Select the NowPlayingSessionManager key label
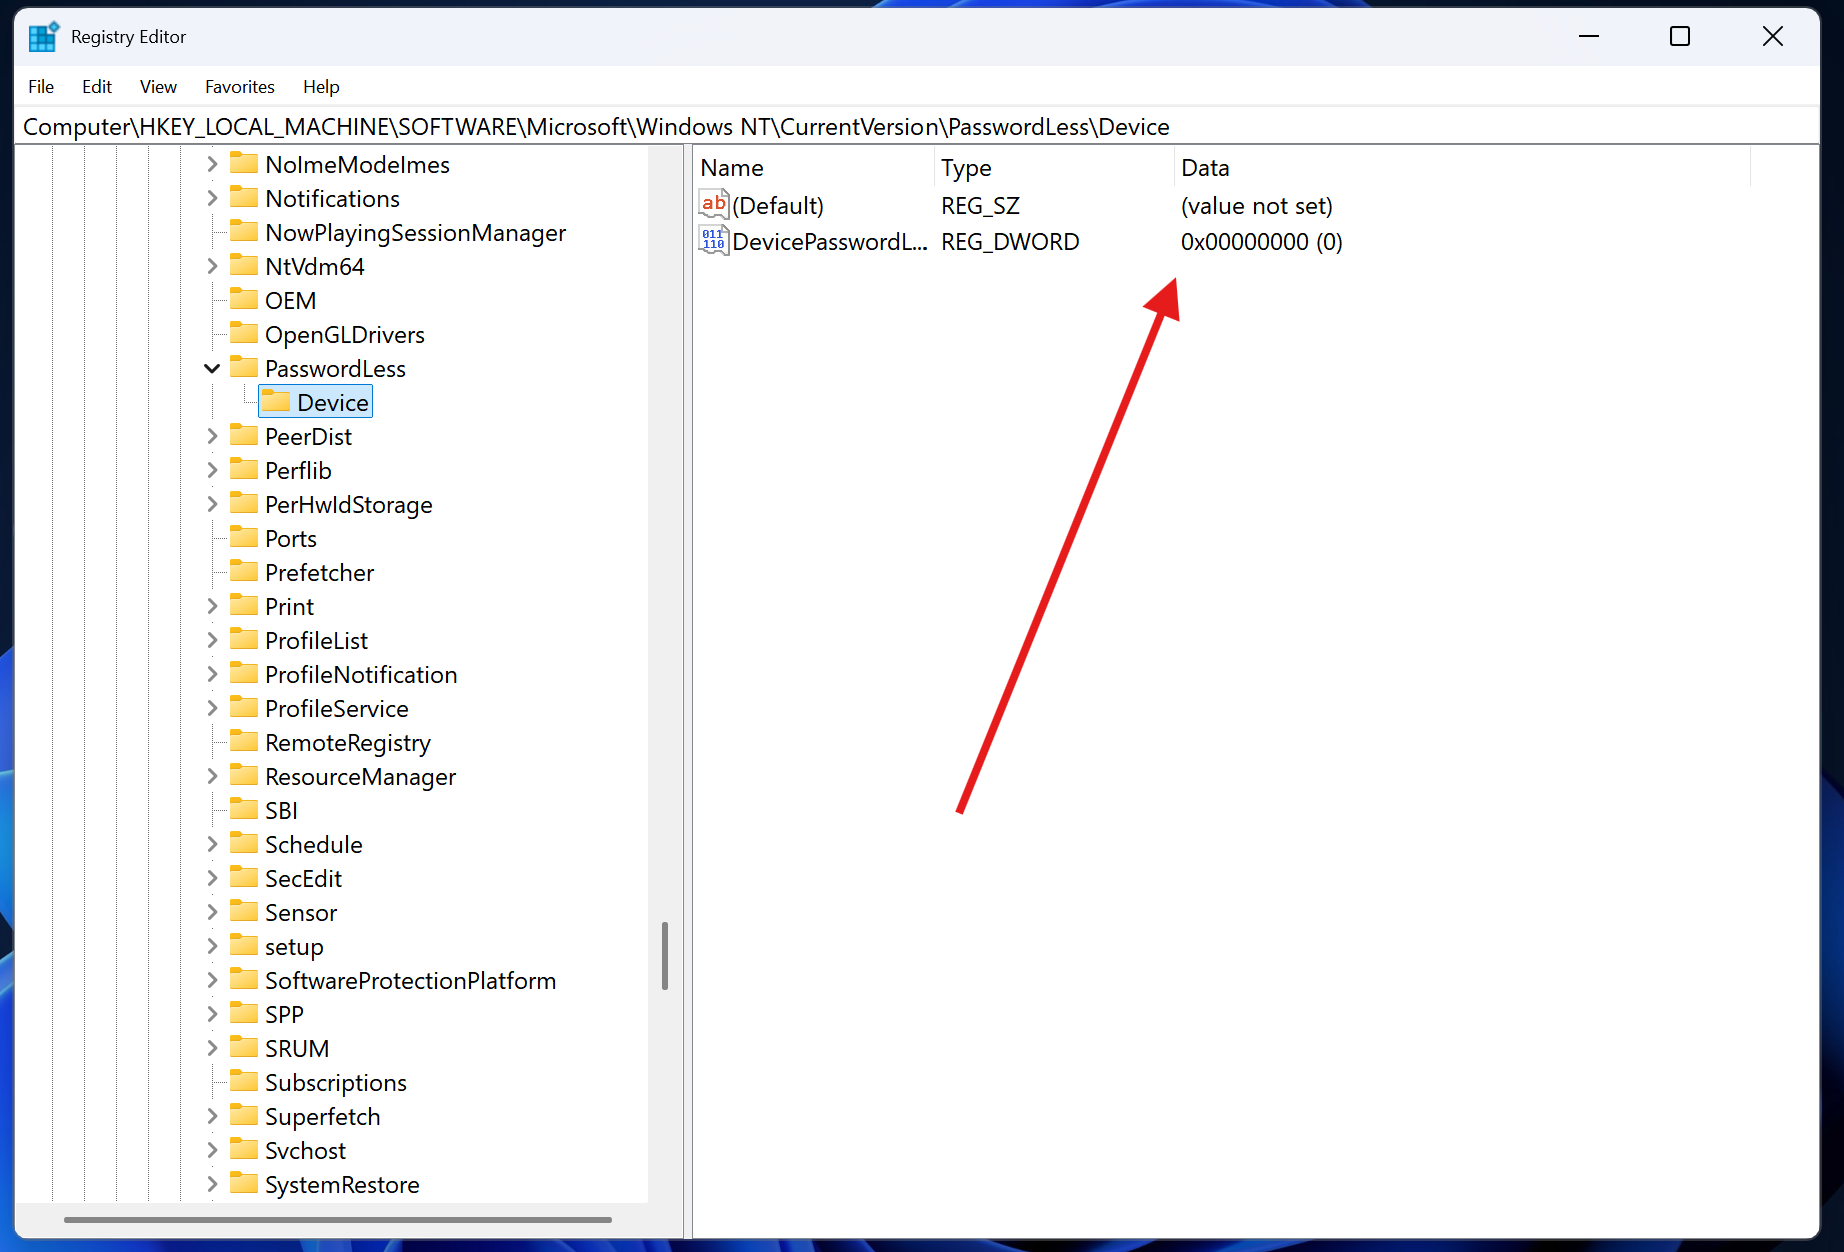Viewport: 1844px width, 1252px height. [415, 232]
